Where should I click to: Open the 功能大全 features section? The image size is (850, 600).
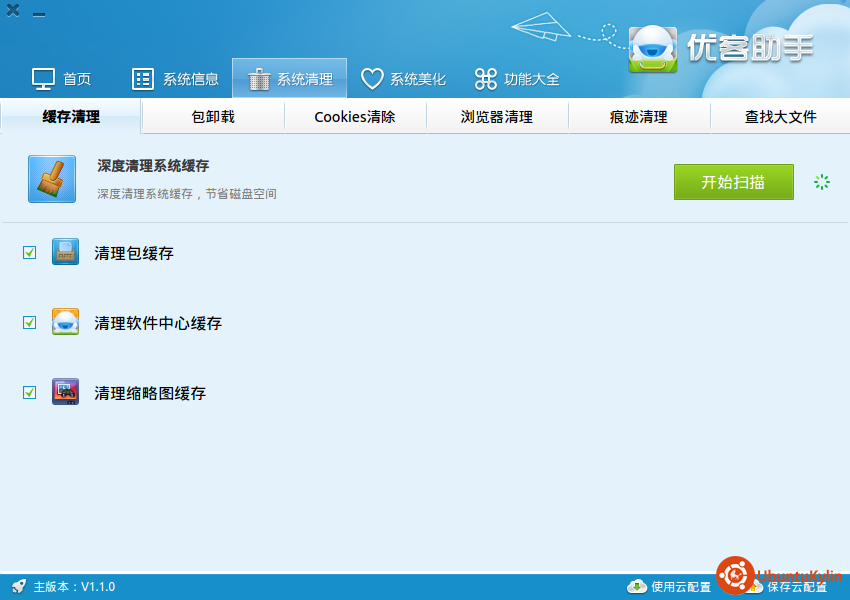tap(517, 79)
